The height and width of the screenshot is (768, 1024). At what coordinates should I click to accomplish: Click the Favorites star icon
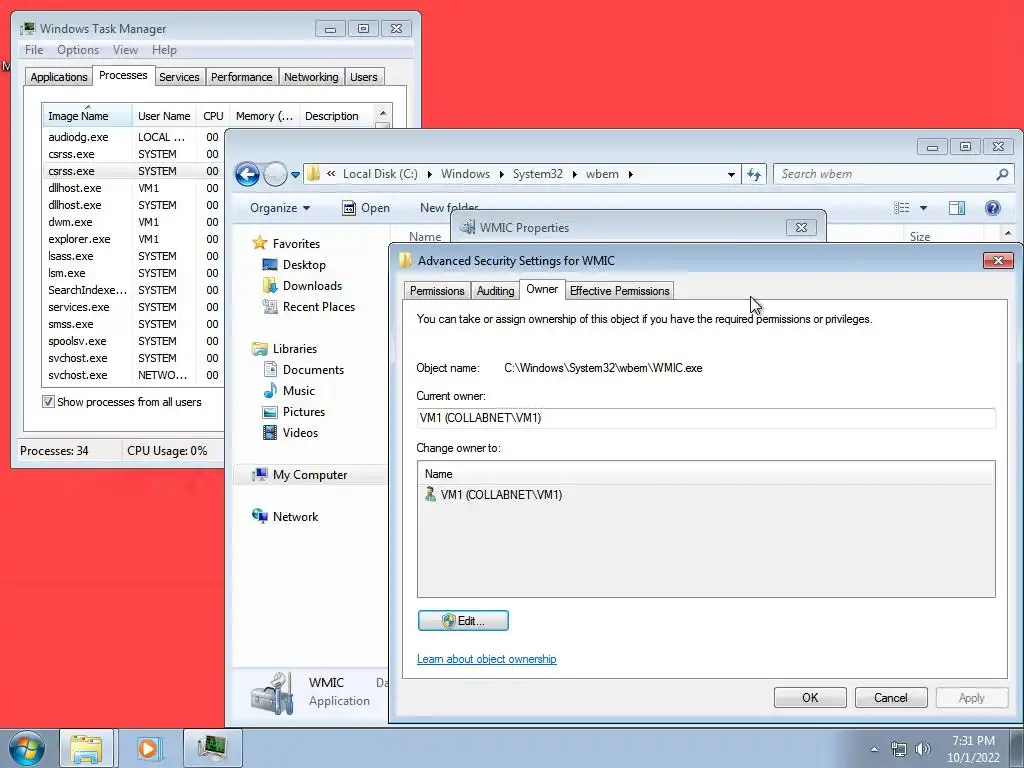pyautogui.click(x=260, y=243)
